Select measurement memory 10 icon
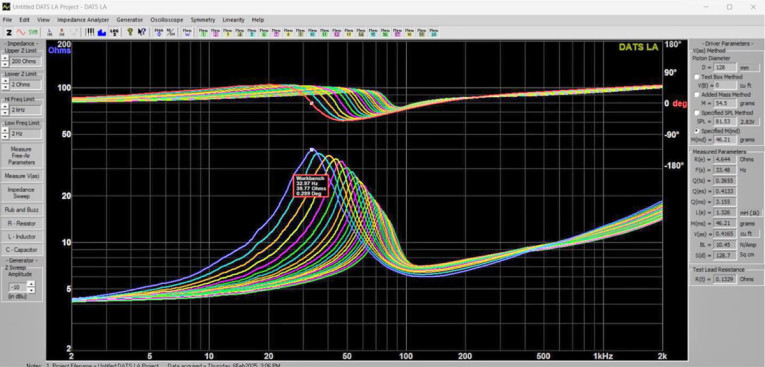 point(312,32)
